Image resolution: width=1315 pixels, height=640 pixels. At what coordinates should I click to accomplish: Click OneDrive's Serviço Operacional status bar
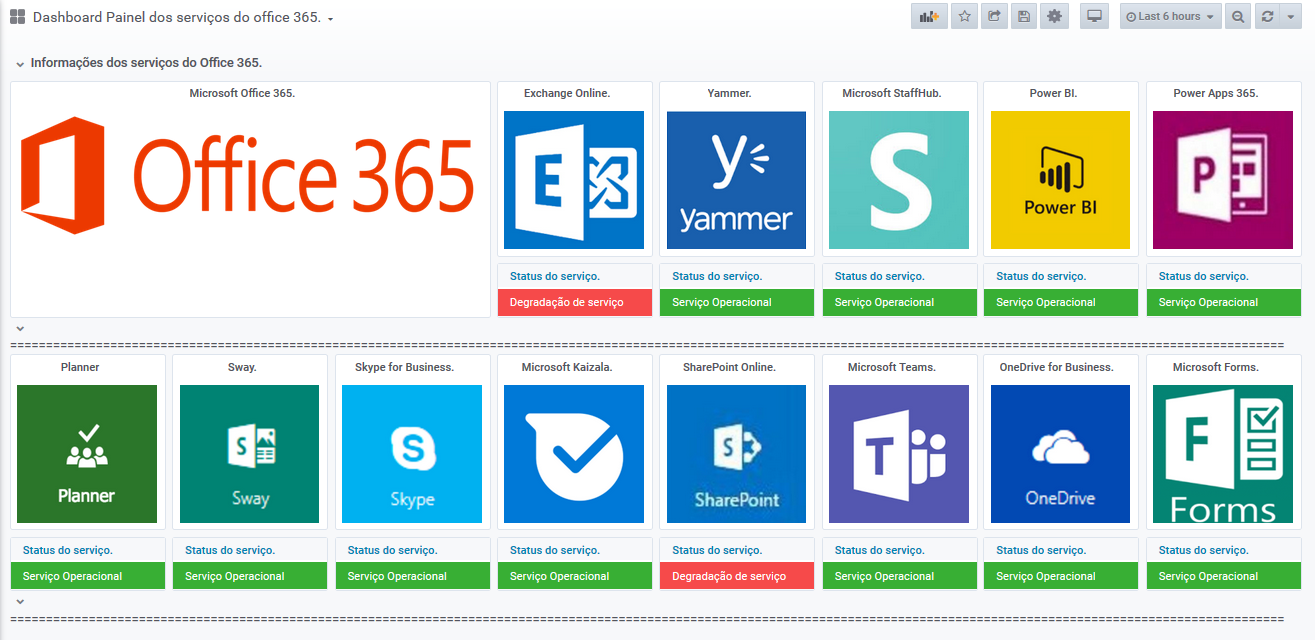[1061, 576]
